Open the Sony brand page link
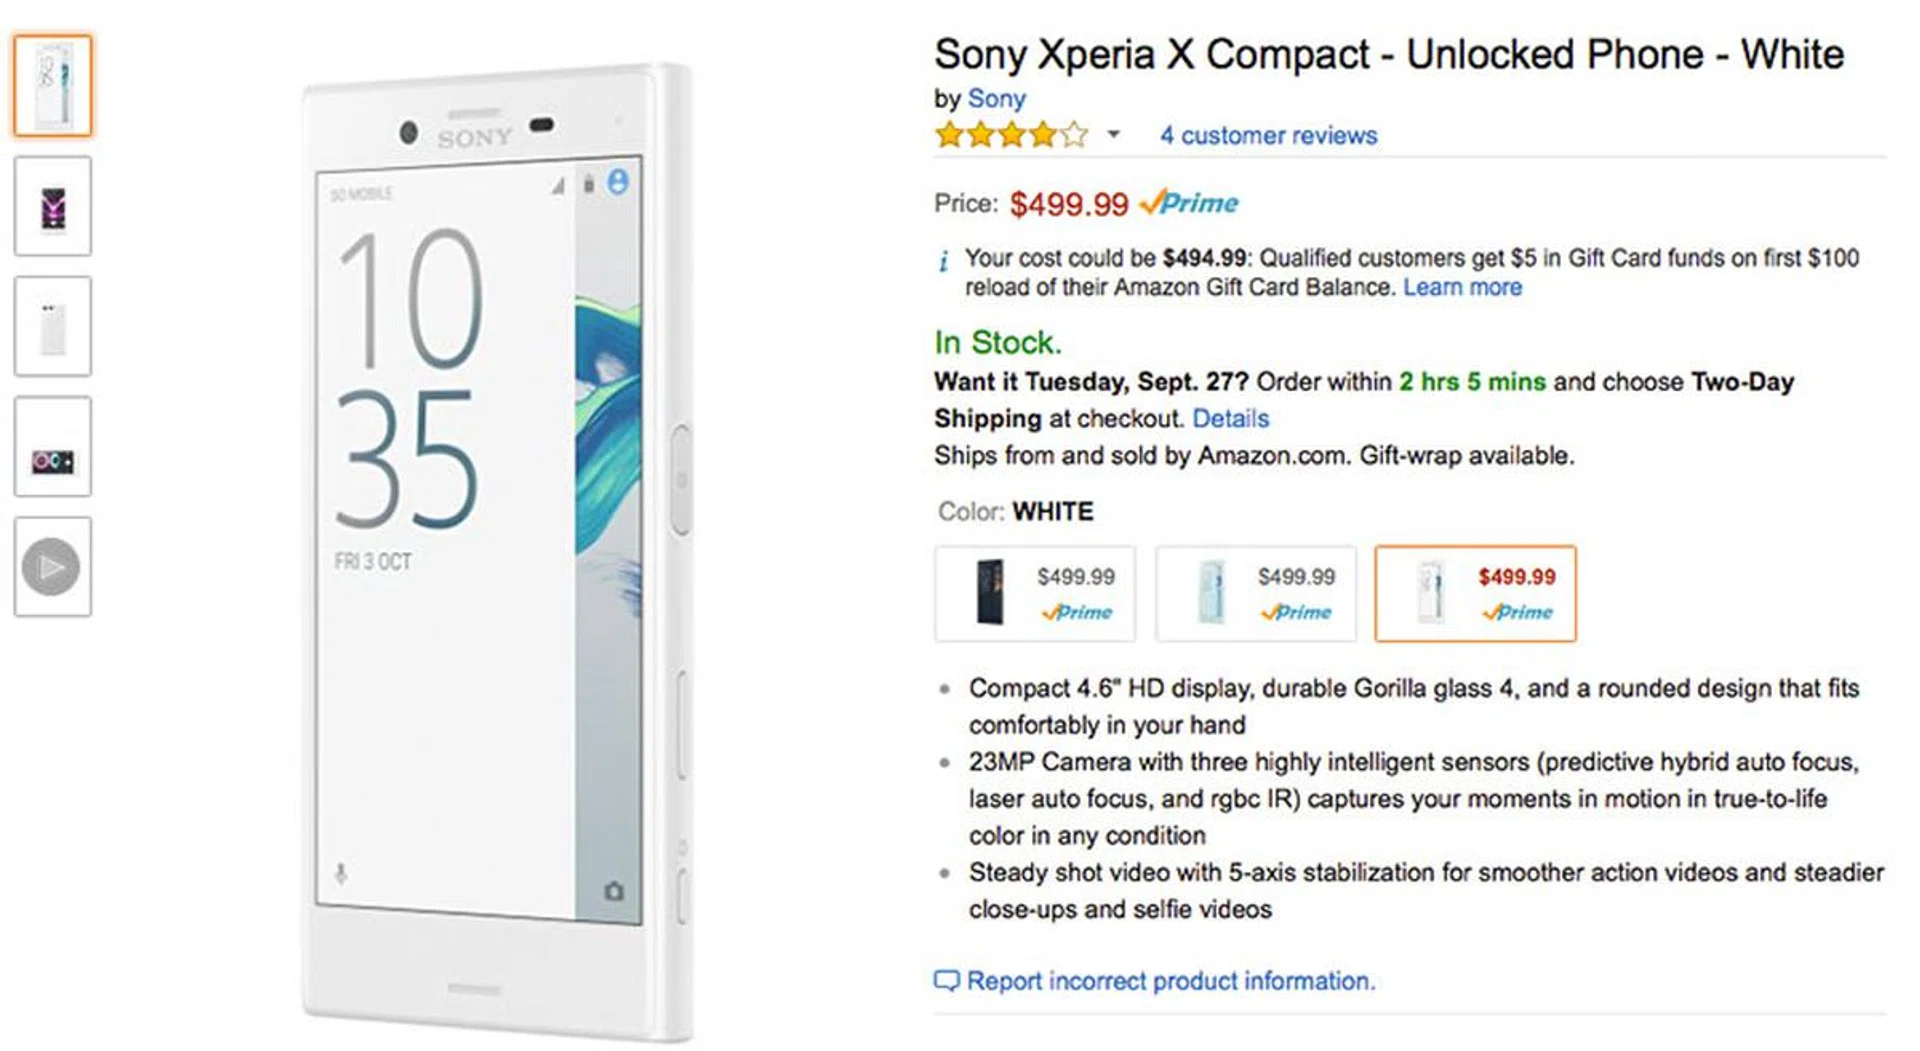This screenshot has height=1051, width=1920. tap(995, 98)
